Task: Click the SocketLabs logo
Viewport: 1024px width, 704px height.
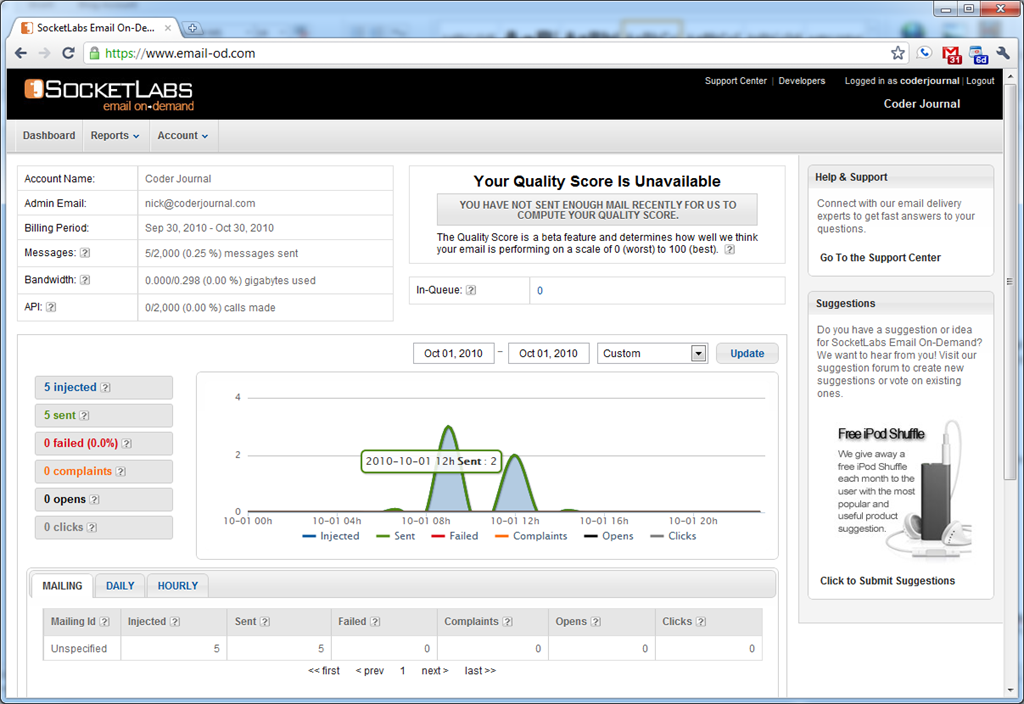Action: tap(109, 93)
